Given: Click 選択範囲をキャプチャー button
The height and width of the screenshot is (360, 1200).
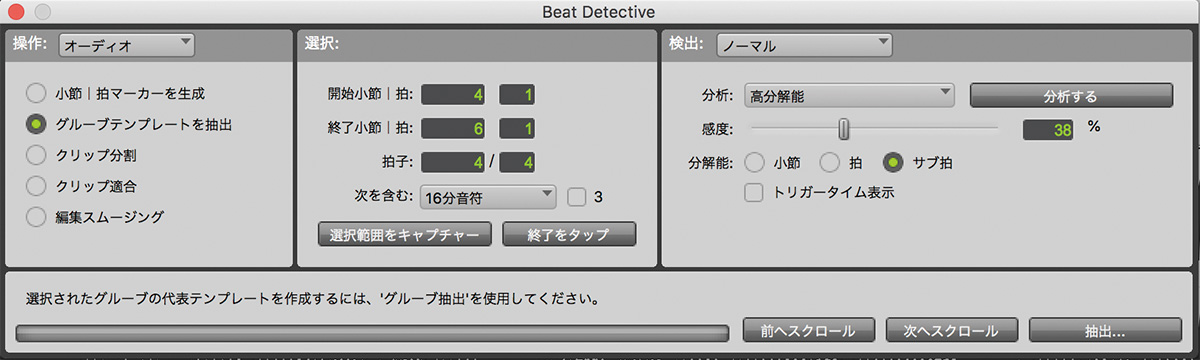Looking at the screenshot, I should pos(405,234).
